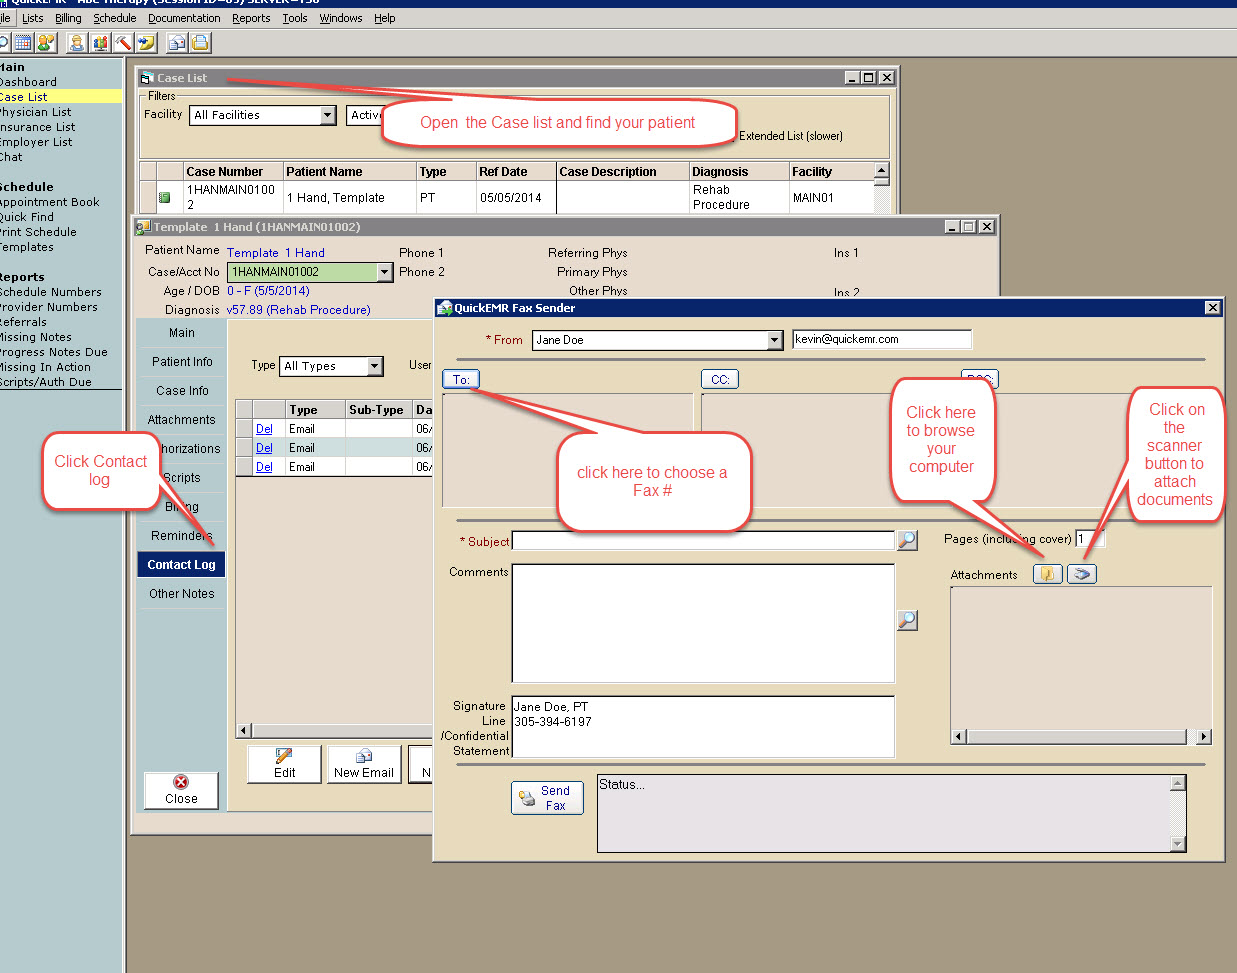
Task: Click the Comments text box
Action: click(703, 623)
